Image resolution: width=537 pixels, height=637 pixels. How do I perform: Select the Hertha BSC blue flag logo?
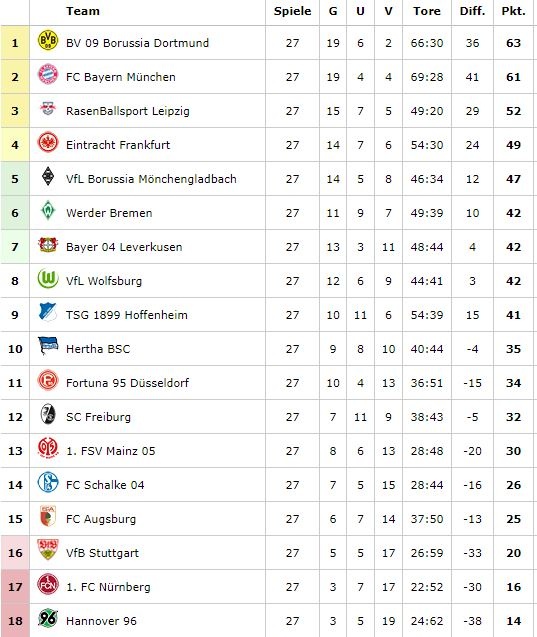[48, 346]
